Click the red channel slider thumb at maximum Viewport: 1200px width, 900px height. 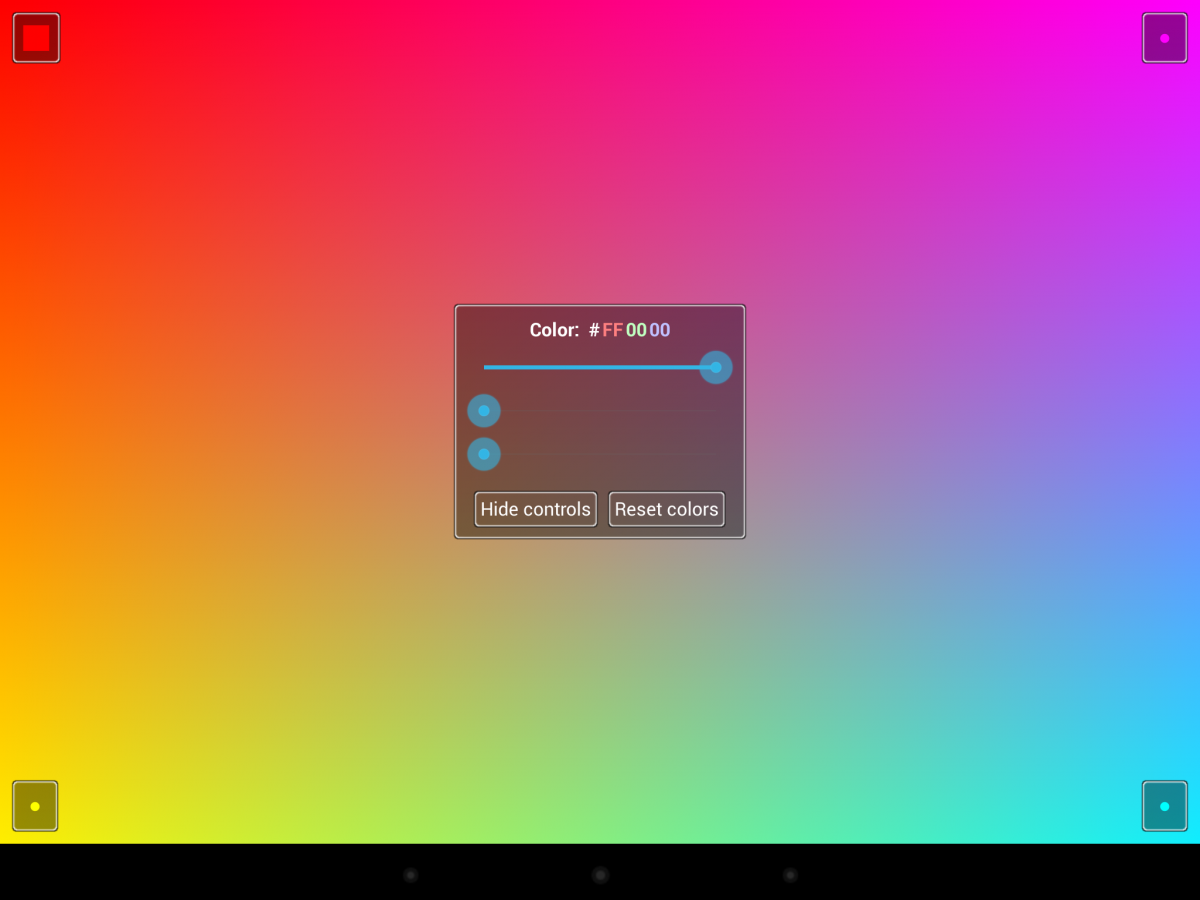point(716,367)
